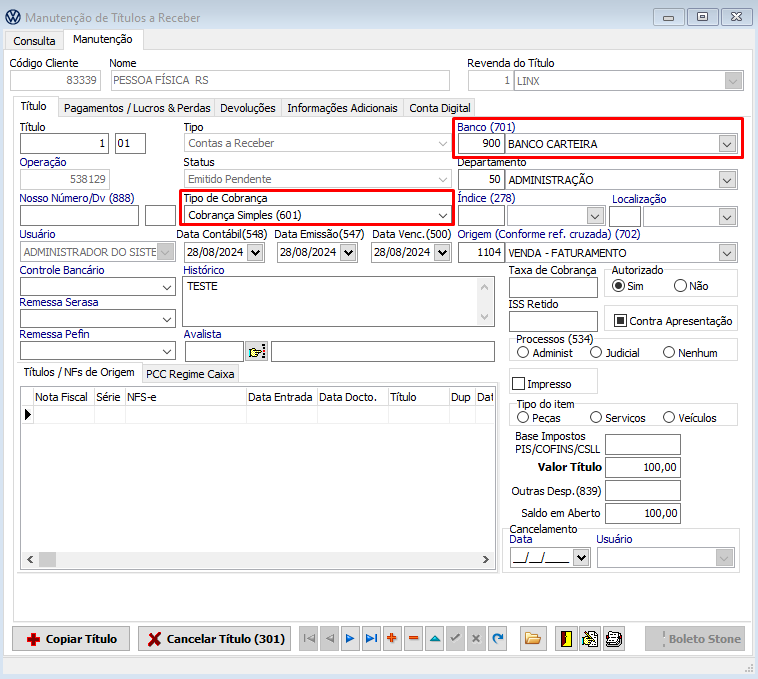Click the red minus delete record icon
Image resolution: width=758 pixels, height=679 pixels.
413,638
